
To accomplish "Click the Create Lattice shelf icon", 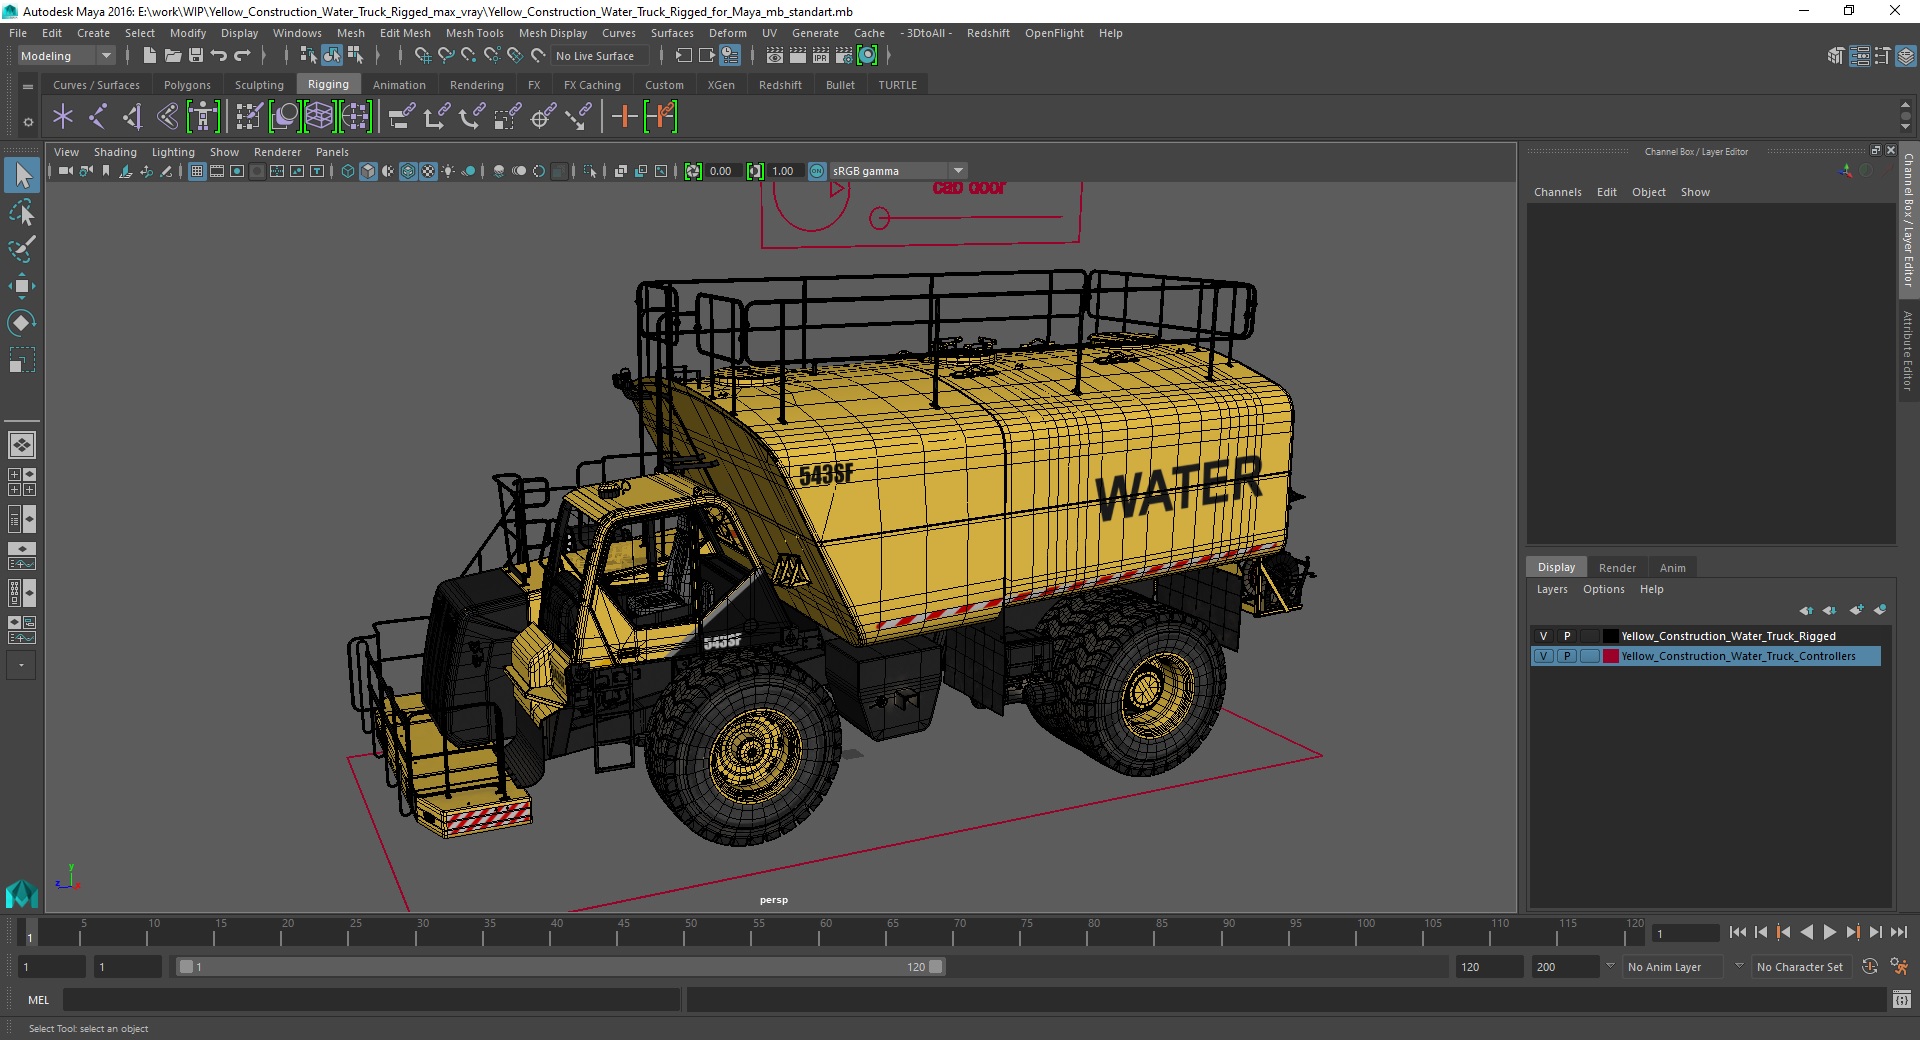I will (x=319, y=117).
